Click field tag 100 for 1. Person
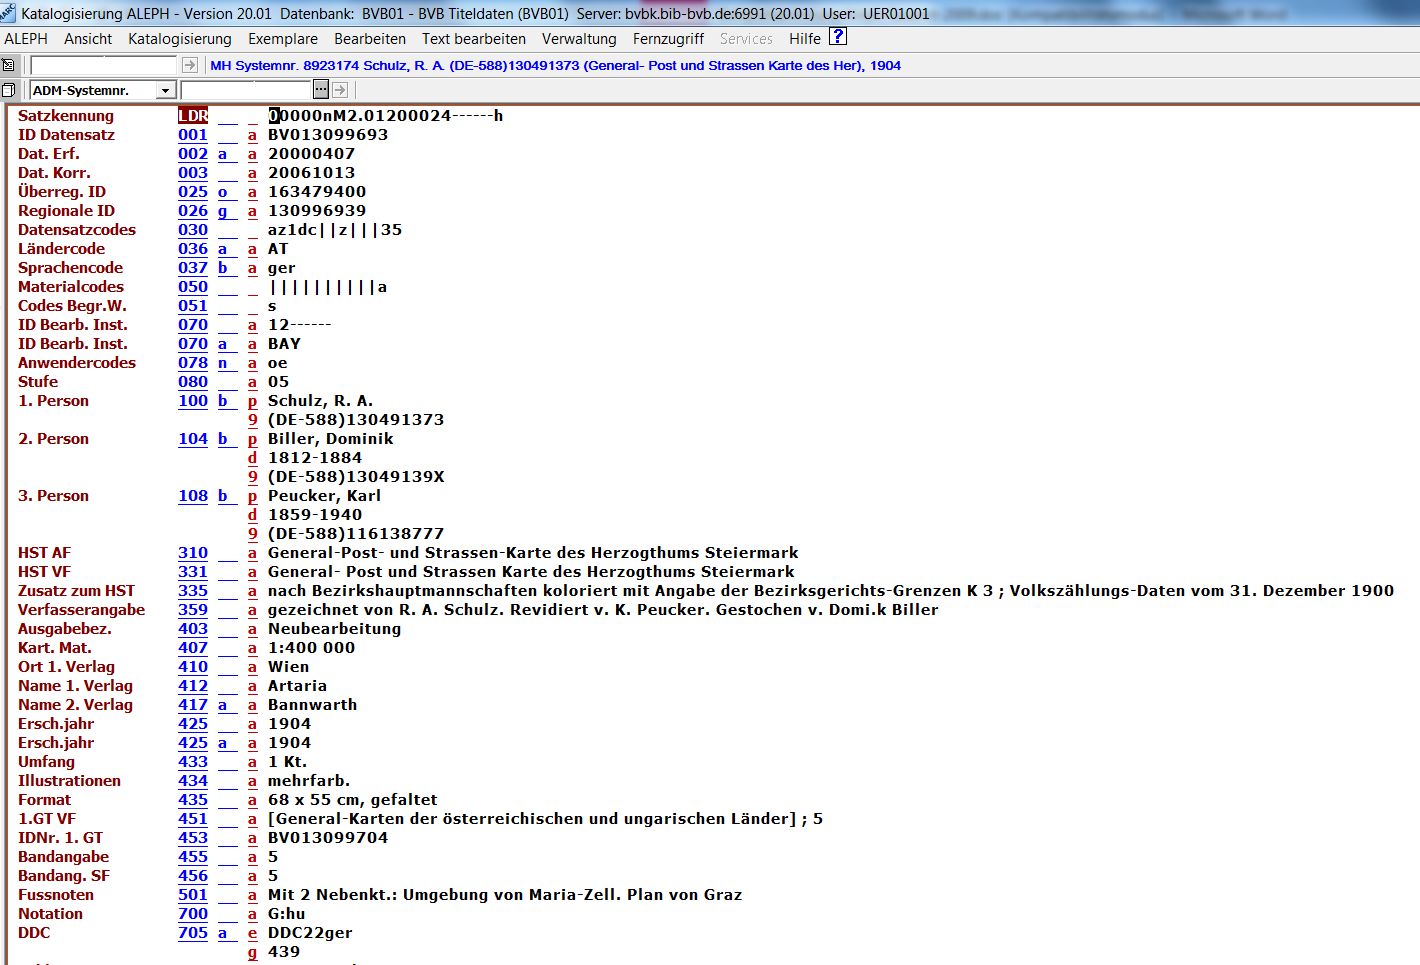The height and width of the screenshot is (965, 1420). pyautogui.click(x=193, y=401)
